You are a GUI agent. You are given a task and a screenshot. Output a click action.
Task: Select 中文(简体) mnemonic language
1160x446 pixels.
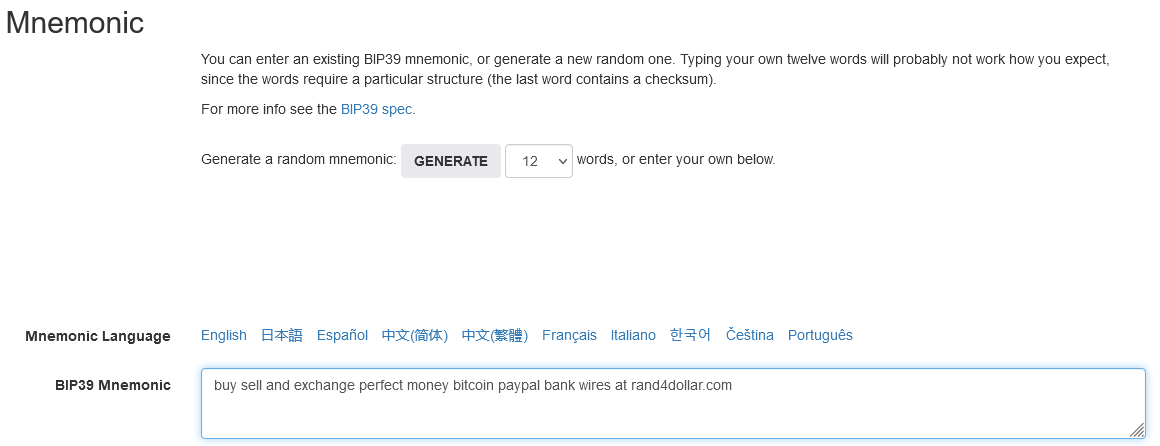[414, 335]
